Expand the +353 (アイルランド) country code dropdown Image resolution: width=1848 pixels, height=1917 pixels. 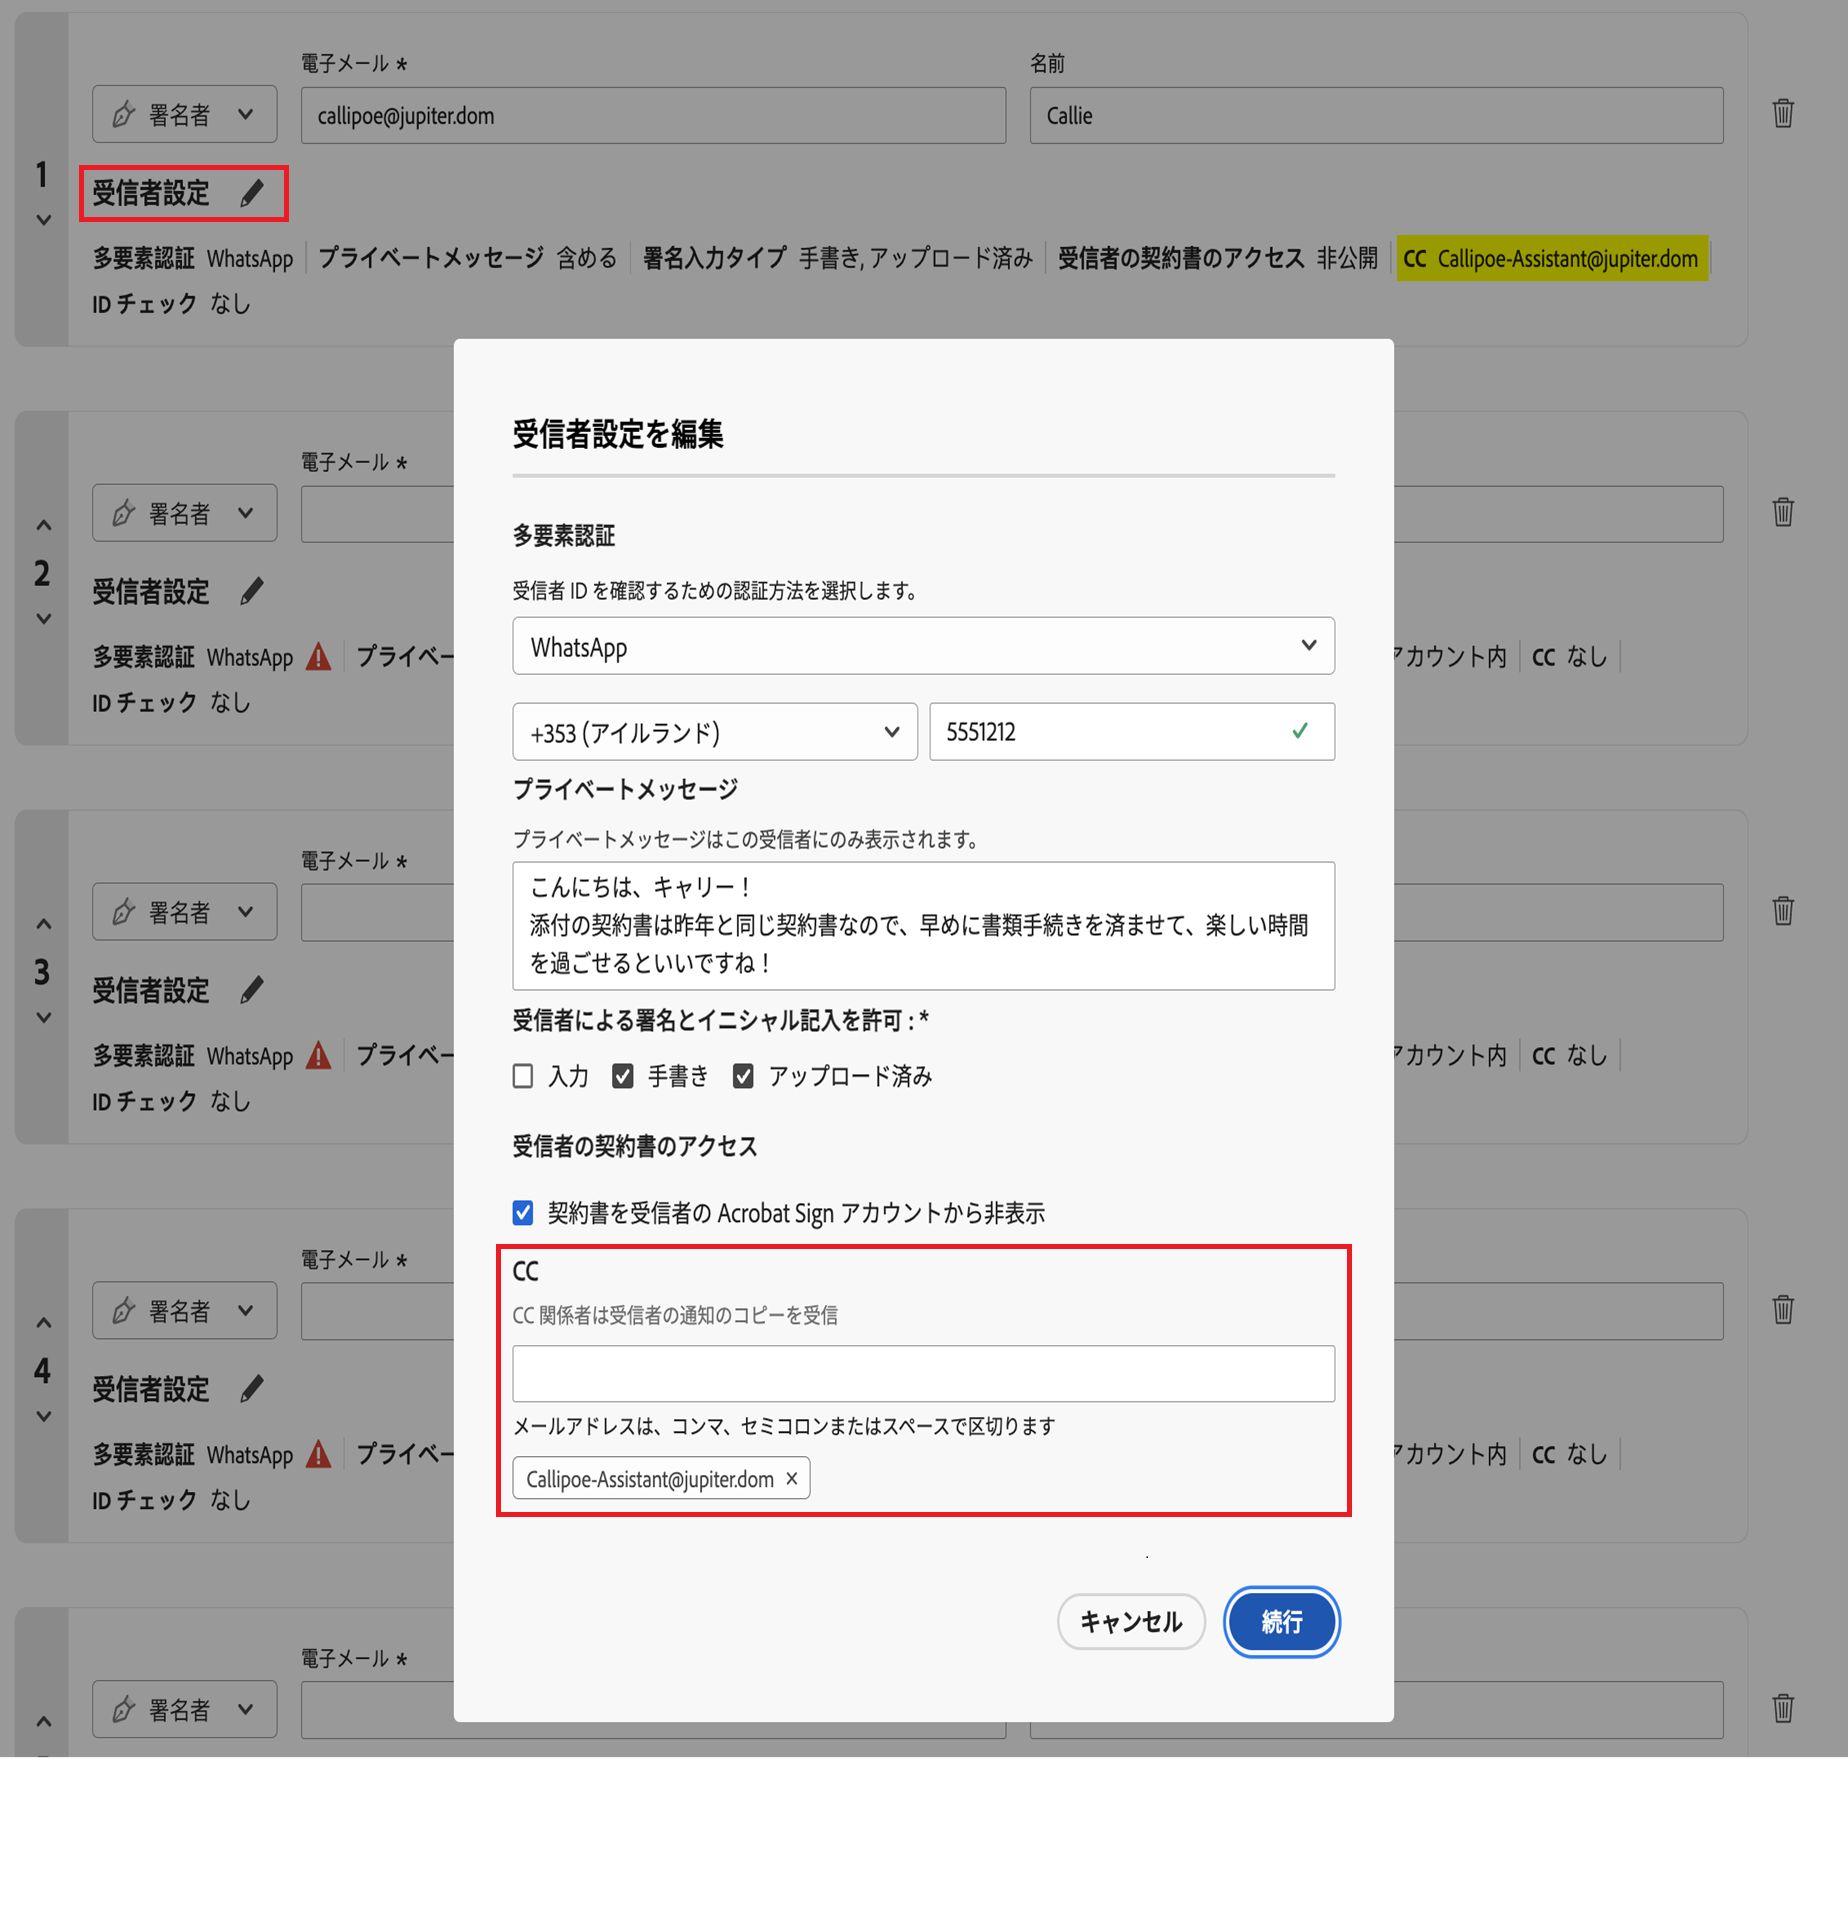click(715, 732)
